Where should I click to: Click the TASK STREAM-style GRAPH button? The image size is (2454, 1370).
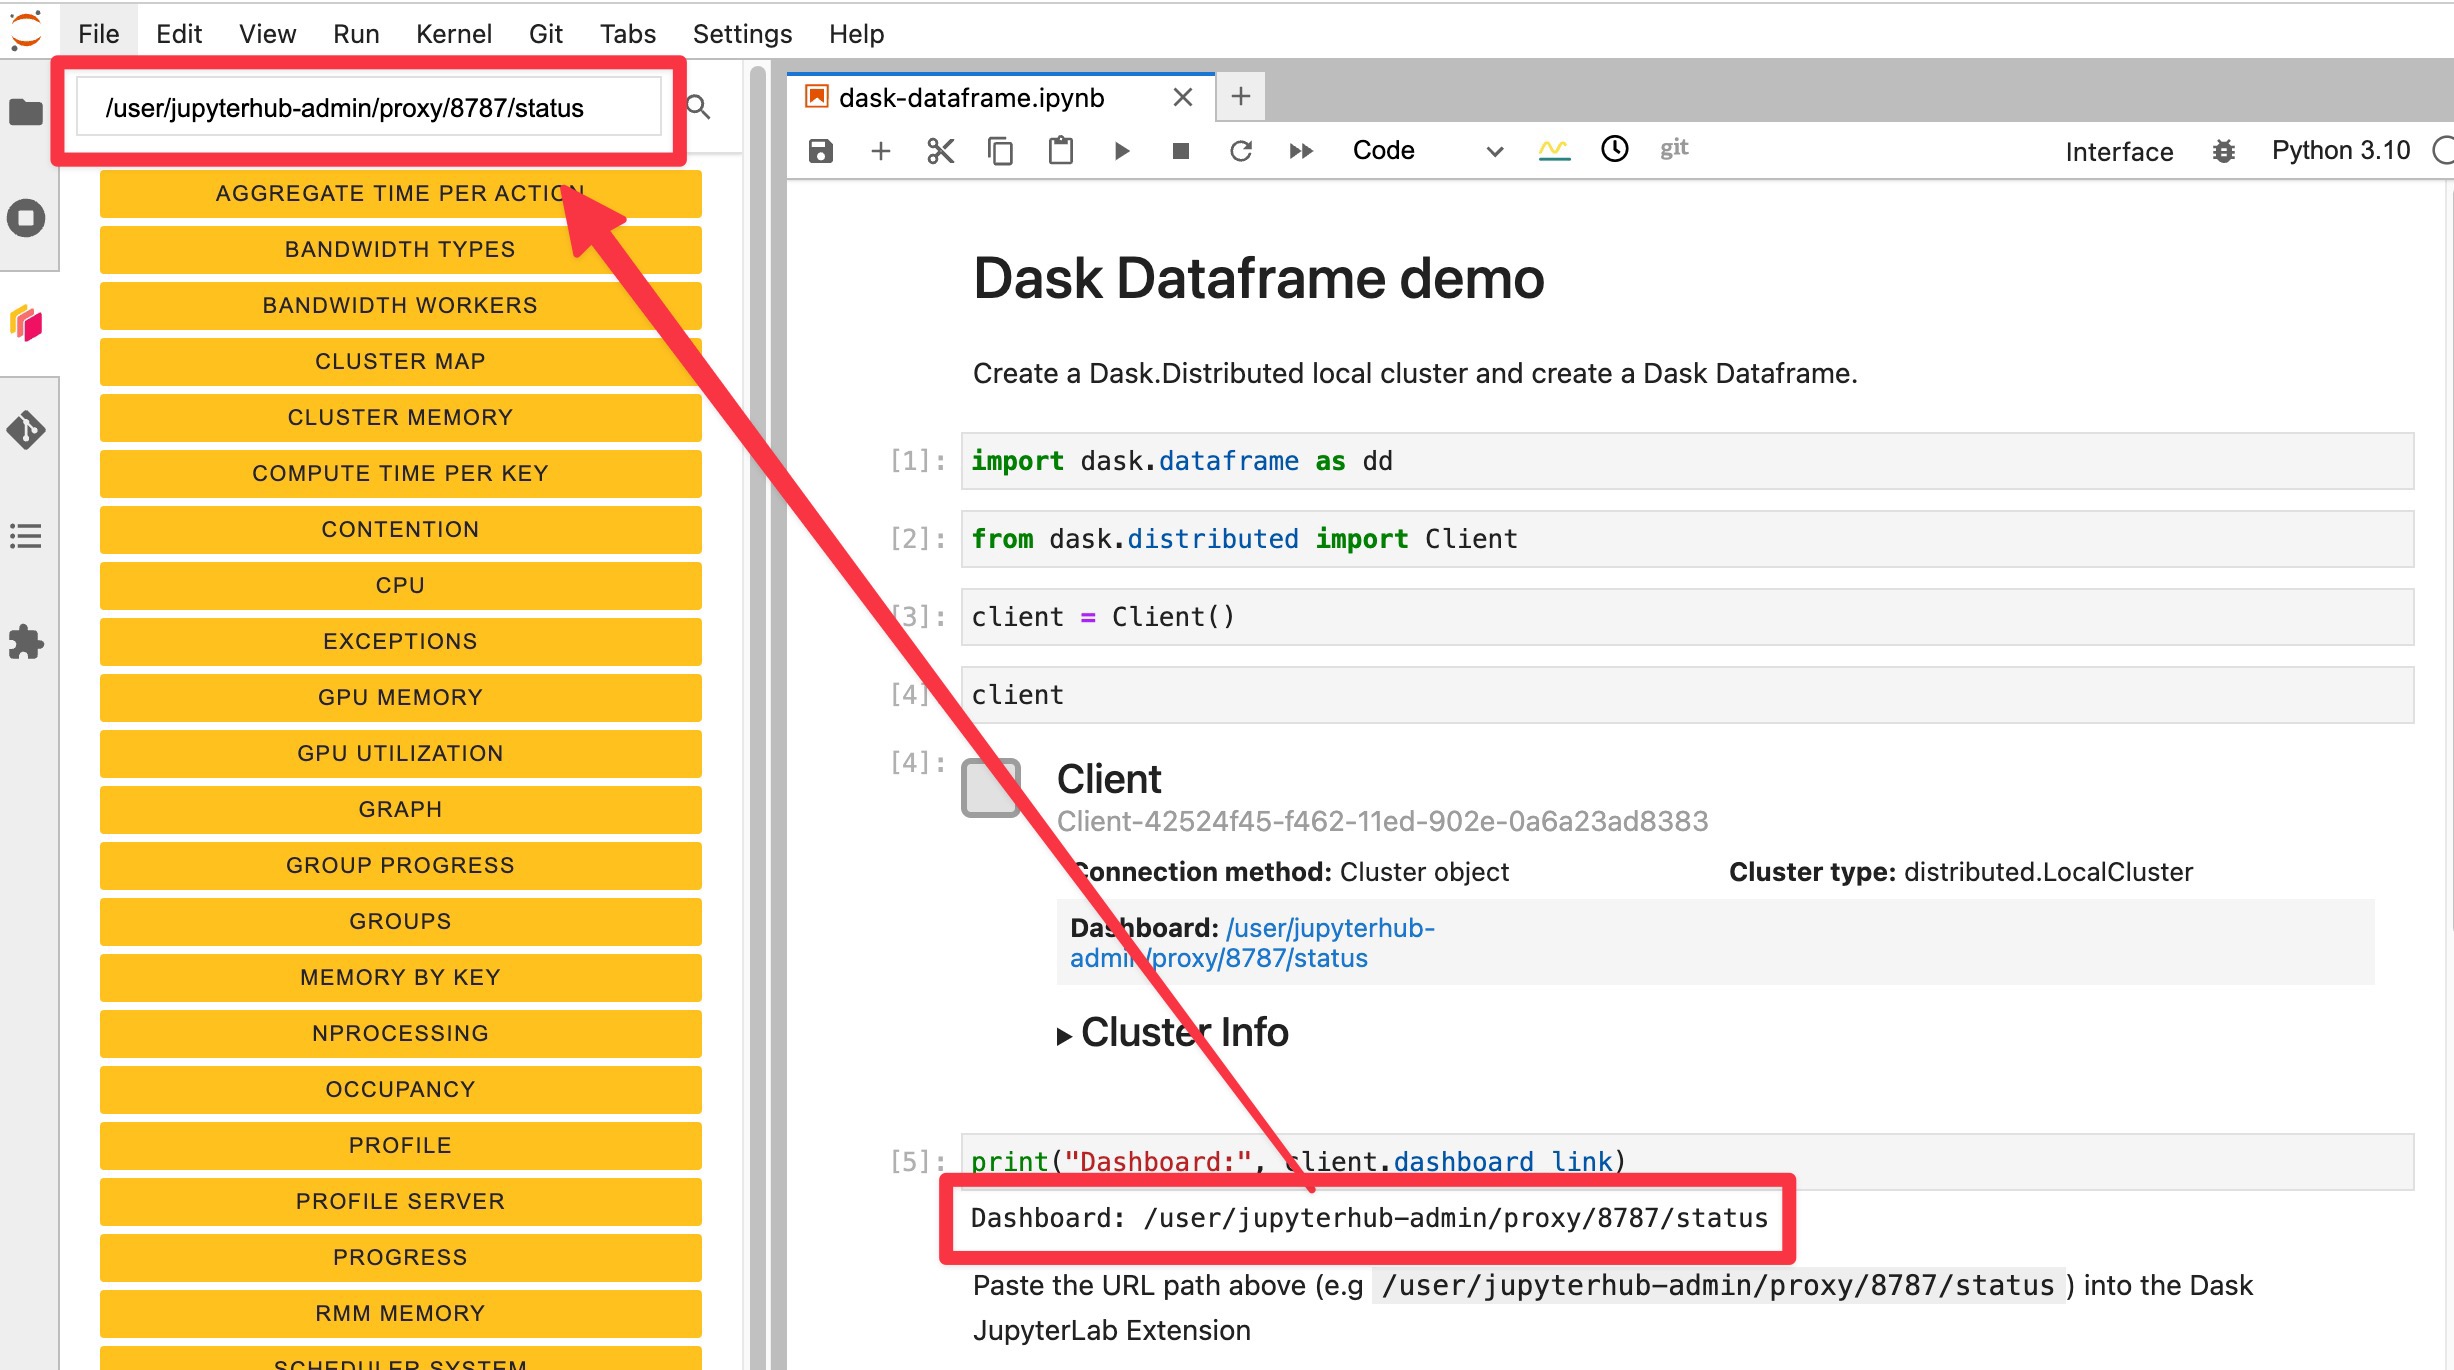[x=400, y=809]
